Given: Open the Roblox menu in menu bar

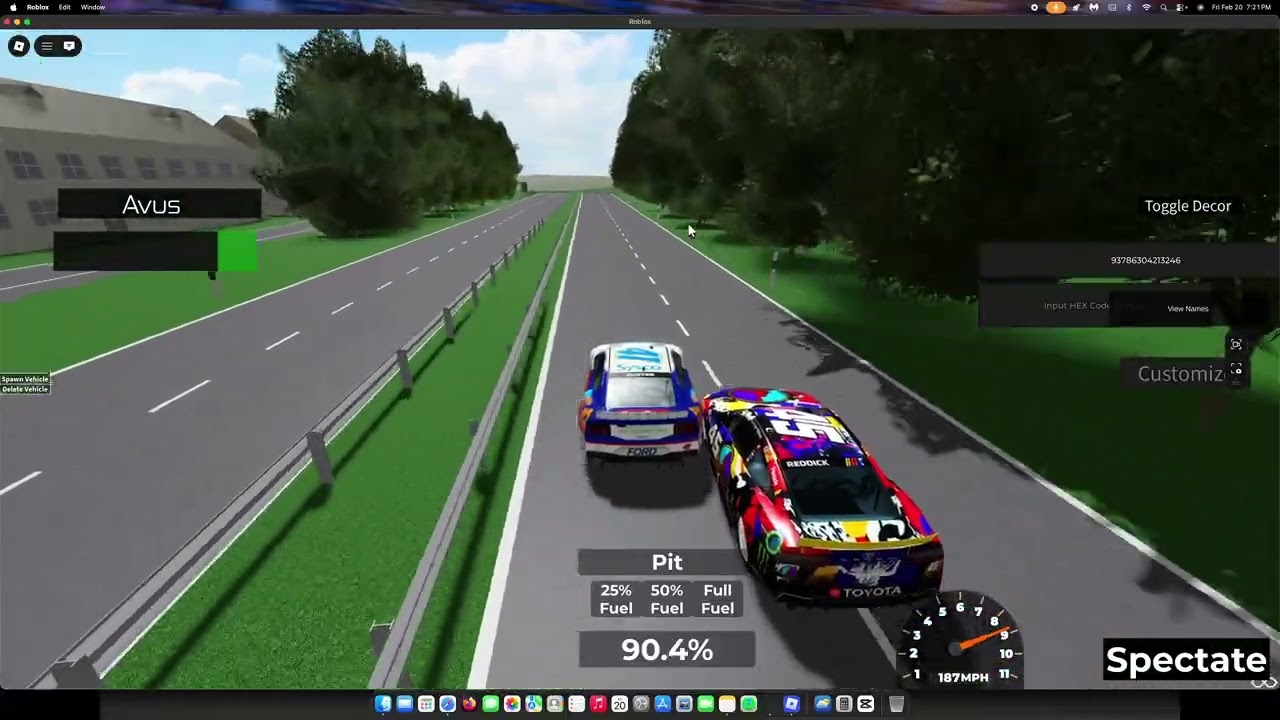Looking at the screenshot, I should coord(38,7).
